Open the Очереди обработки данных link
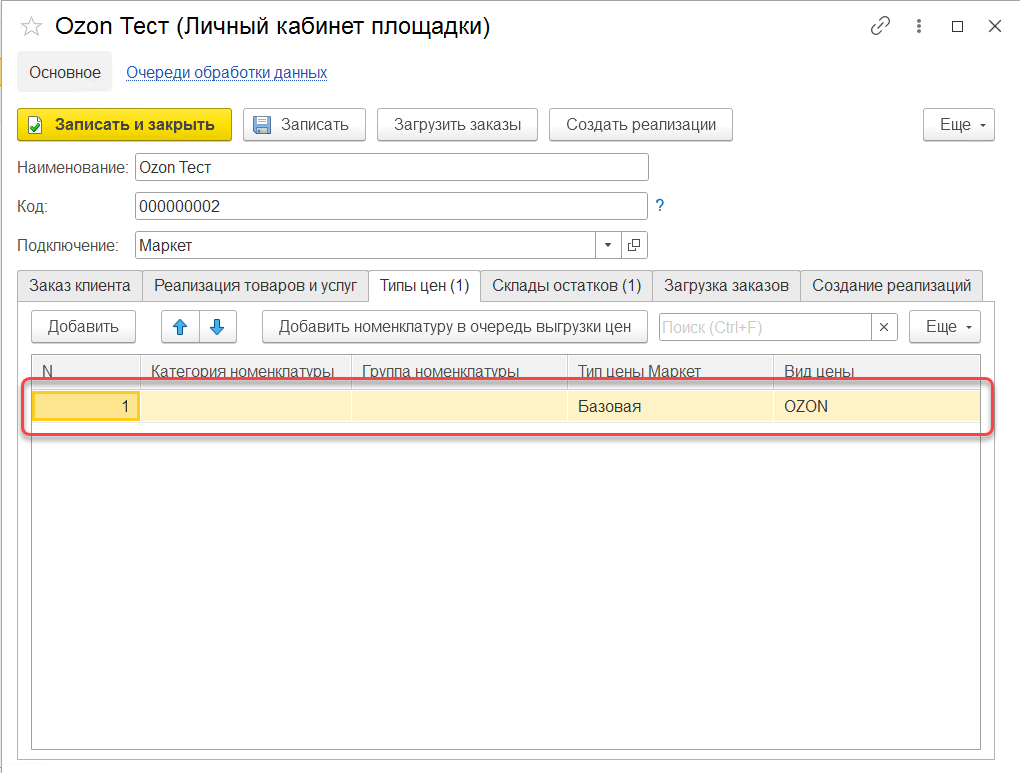The width and height of the screenshot is (1020, 773). [226, 72]
